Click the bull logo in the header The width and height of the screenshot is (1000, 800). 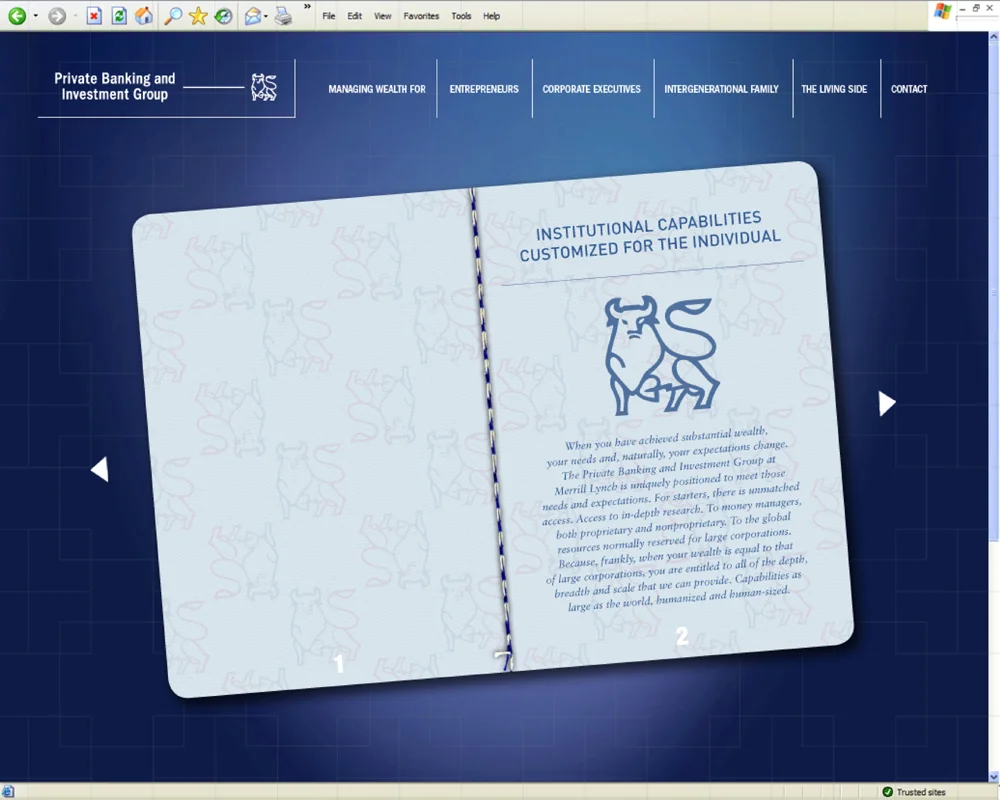264,87
